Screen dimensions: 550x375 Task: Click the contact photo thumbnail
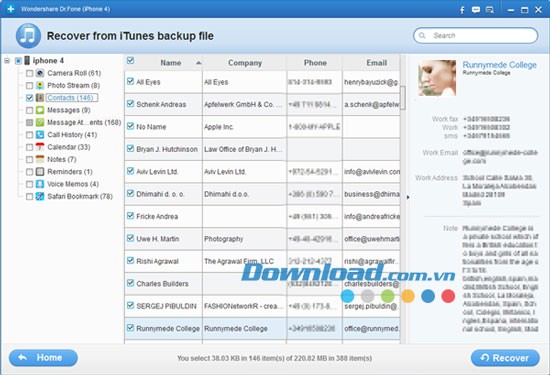click(437, 78)
